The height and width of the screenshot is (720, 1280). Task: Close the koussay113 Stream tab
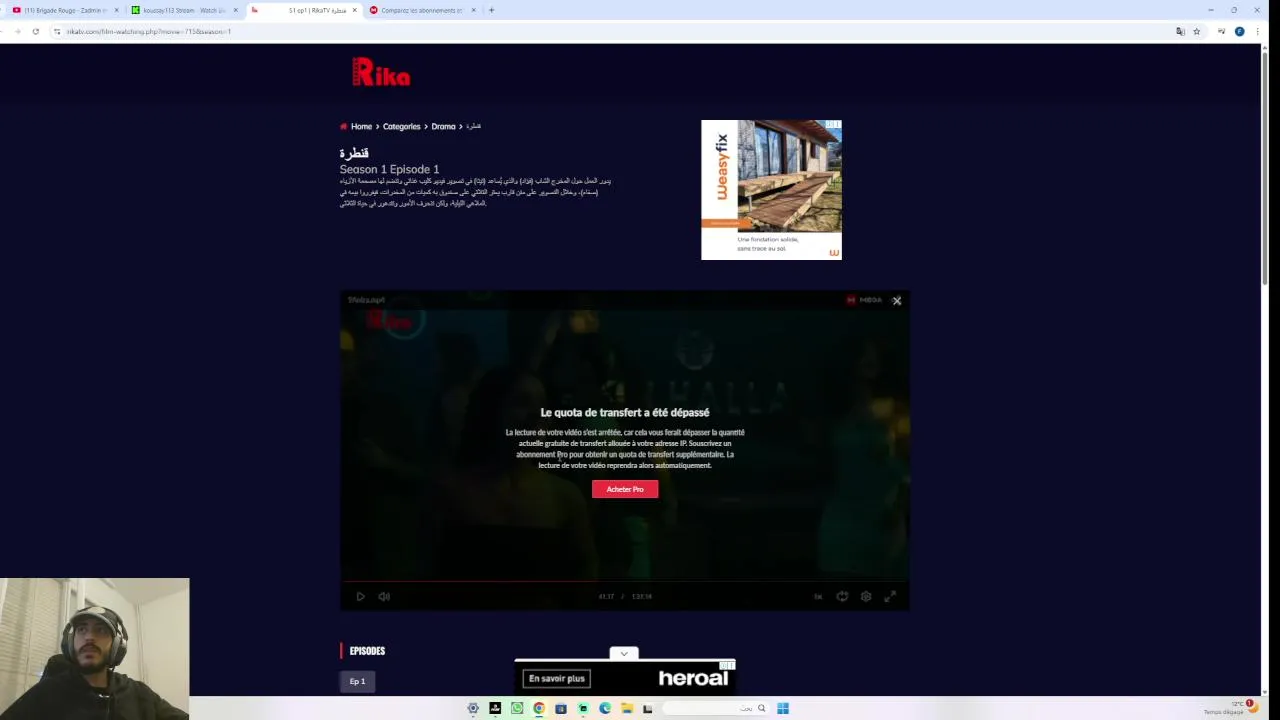pyautogui.click(x=236, y=10)
